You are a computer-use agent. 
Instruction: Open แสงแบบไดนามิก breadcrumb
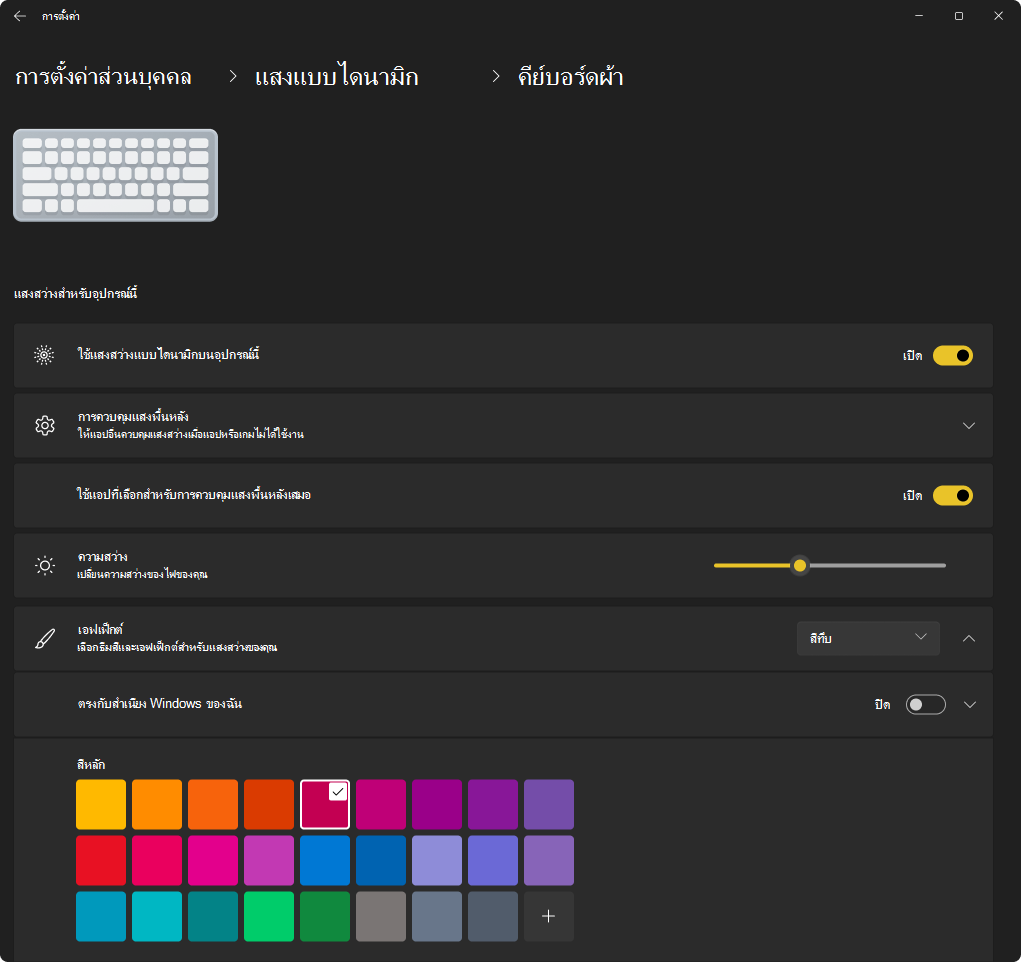(337, 77)
